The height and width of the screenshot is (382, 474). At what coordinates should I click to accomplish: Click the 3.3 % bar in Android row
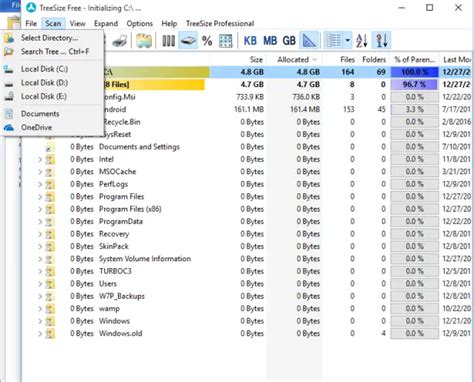pyautogui.click(x=414, y=109)
